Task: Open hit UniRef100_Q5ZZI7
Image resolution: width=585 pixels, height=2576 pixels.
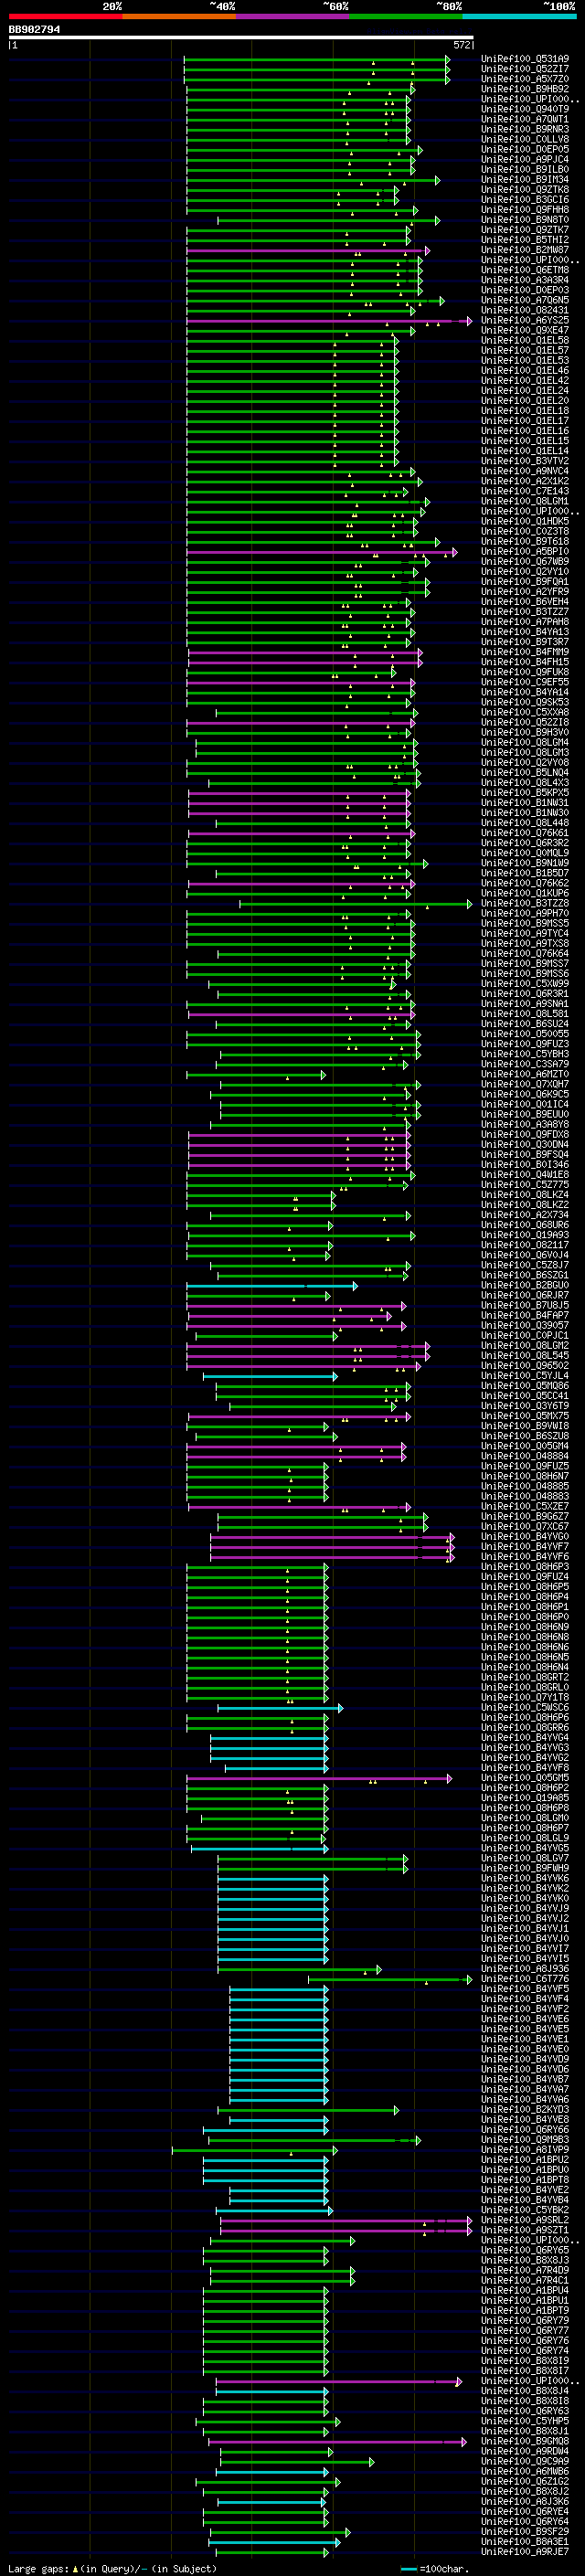Action: point(525,69)
